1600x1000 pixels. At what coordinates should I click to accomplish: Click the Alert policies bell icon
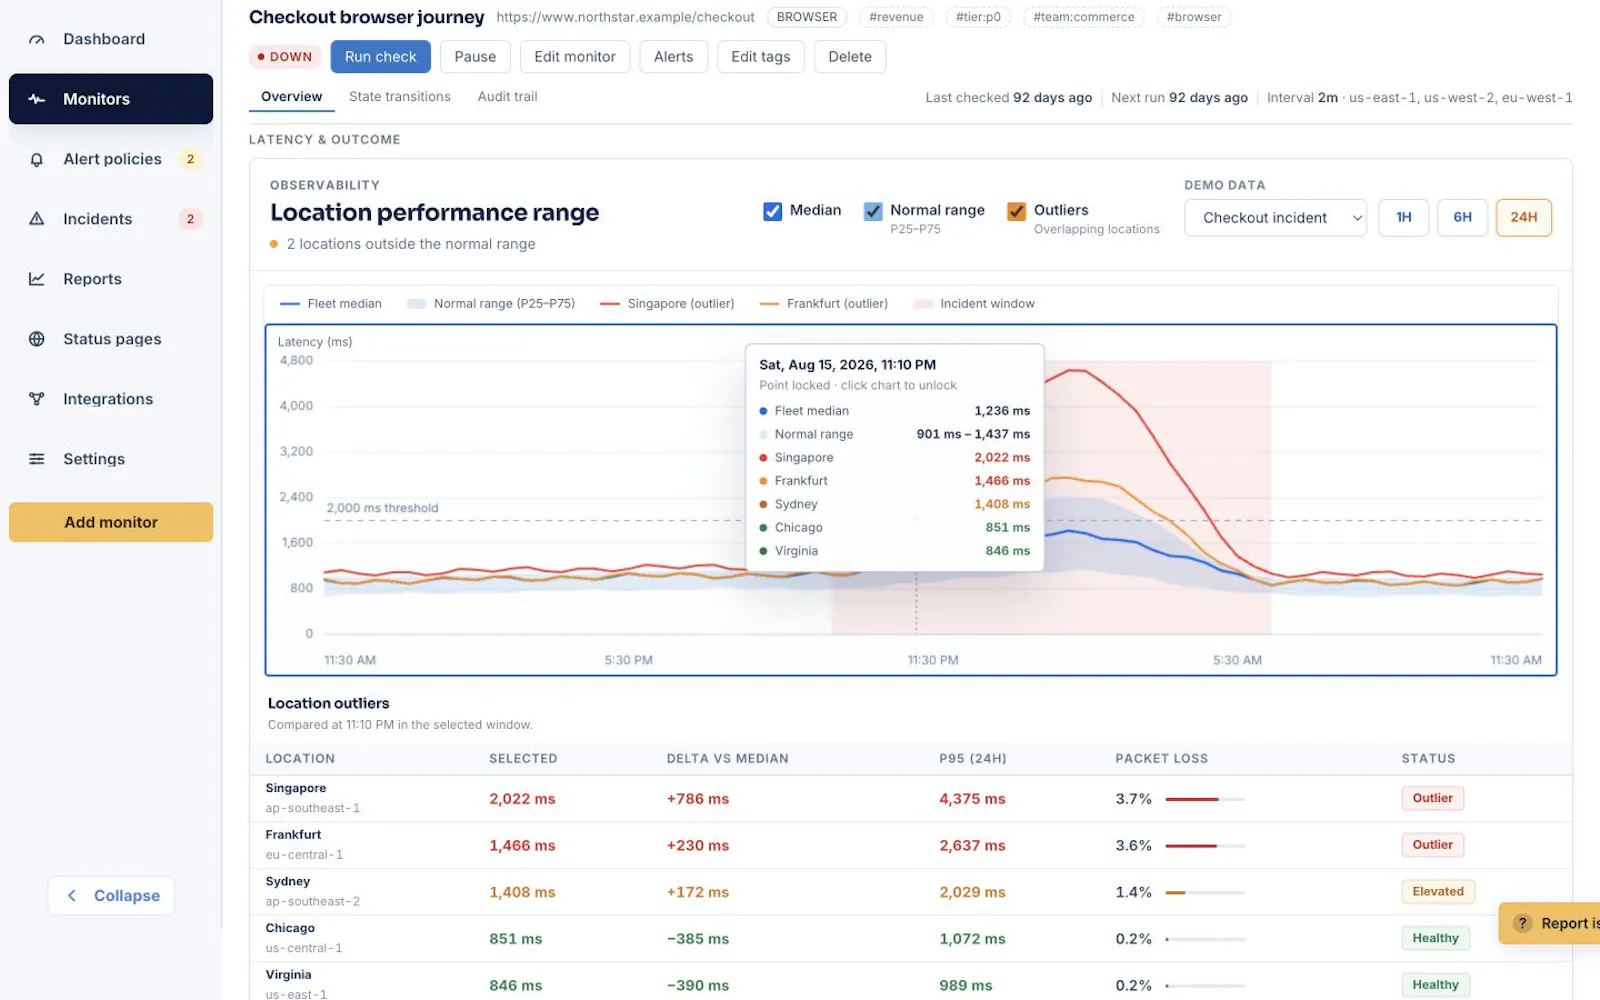(37, 159)
